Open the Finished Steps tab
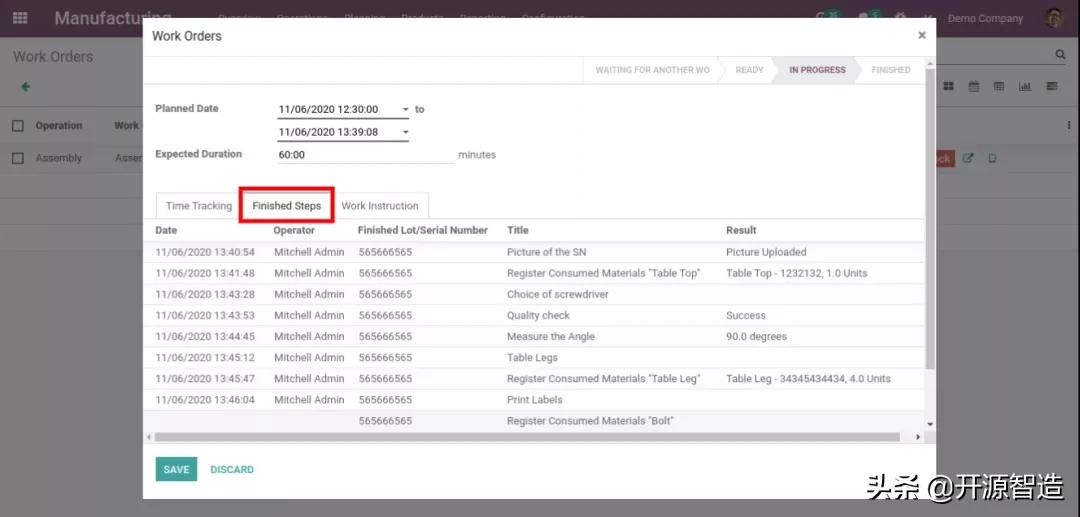The image size is (1080, 517). (287, 206)
